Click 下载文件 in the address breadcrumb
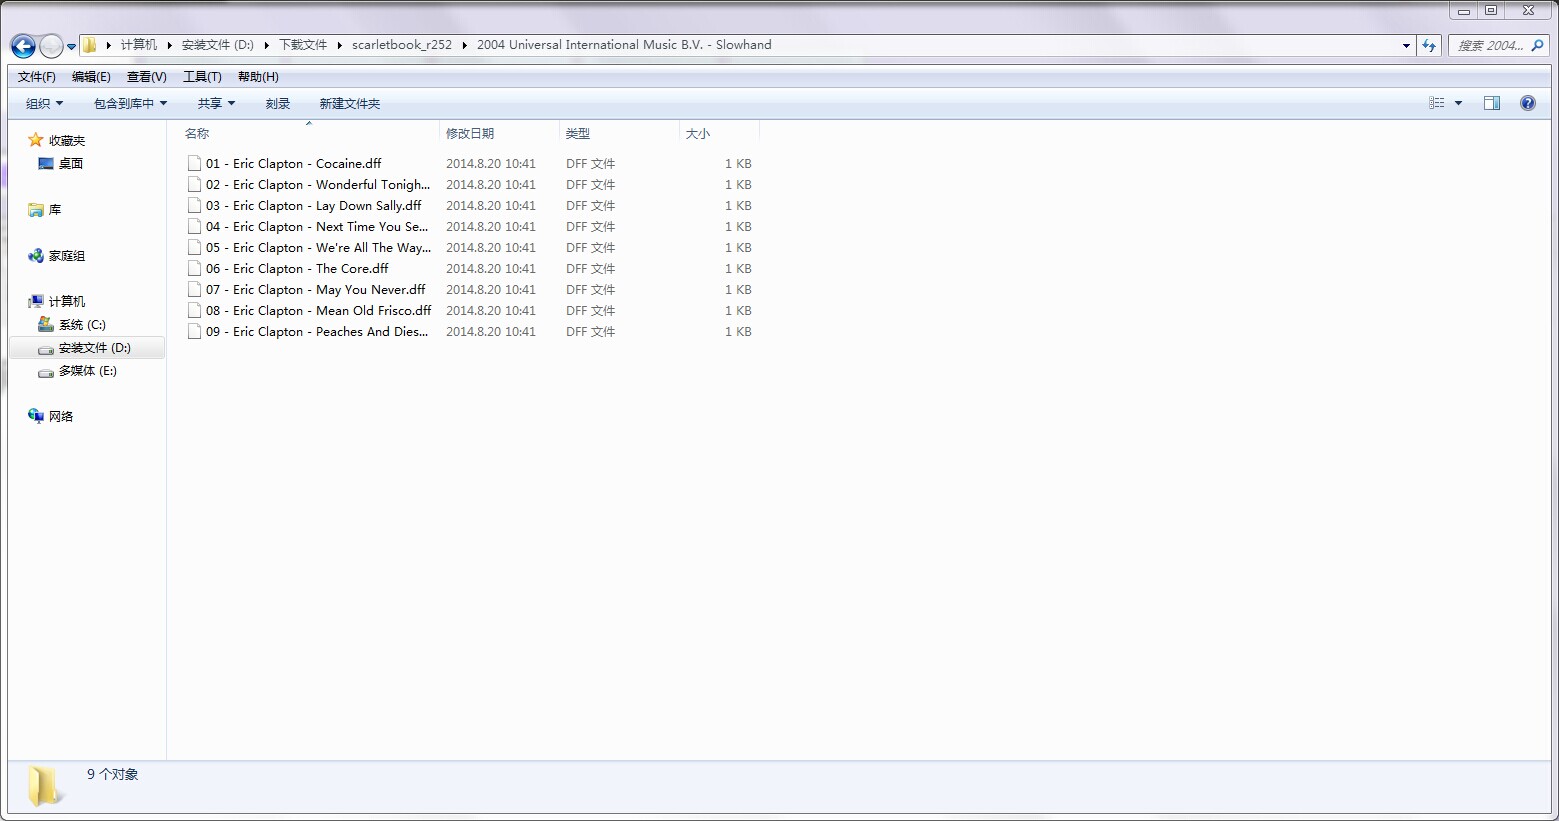This screenshot has height=821, width=1559. tap(303, 45)
